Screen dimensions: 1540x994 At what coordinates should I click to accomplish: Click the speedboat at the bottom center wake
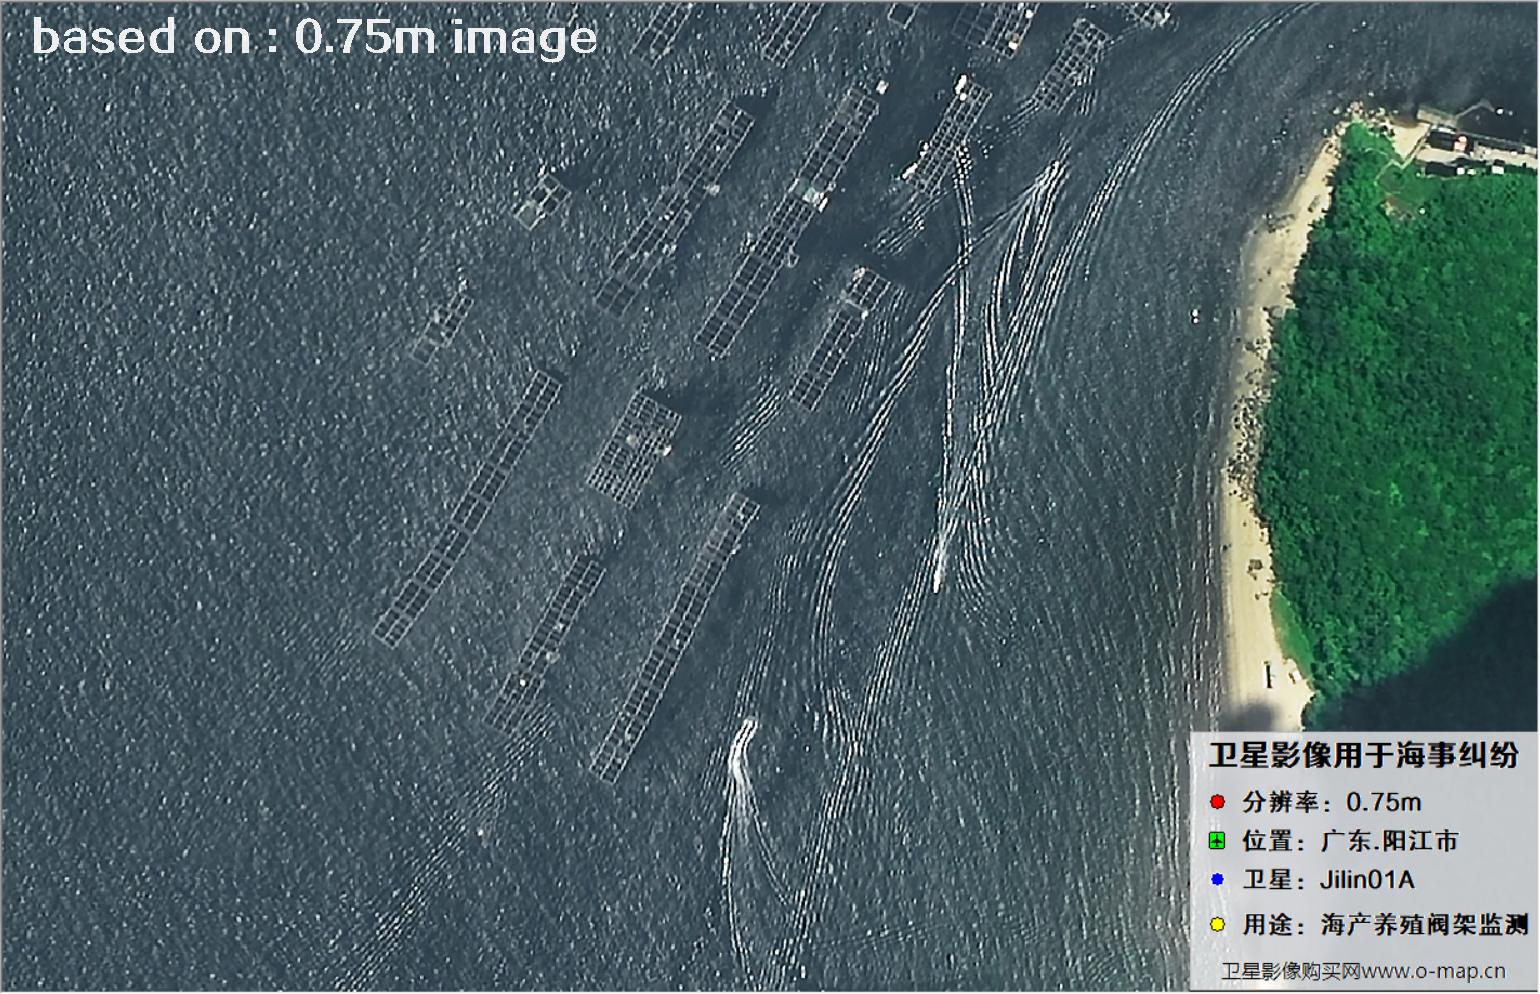click(x=741, y=750)
